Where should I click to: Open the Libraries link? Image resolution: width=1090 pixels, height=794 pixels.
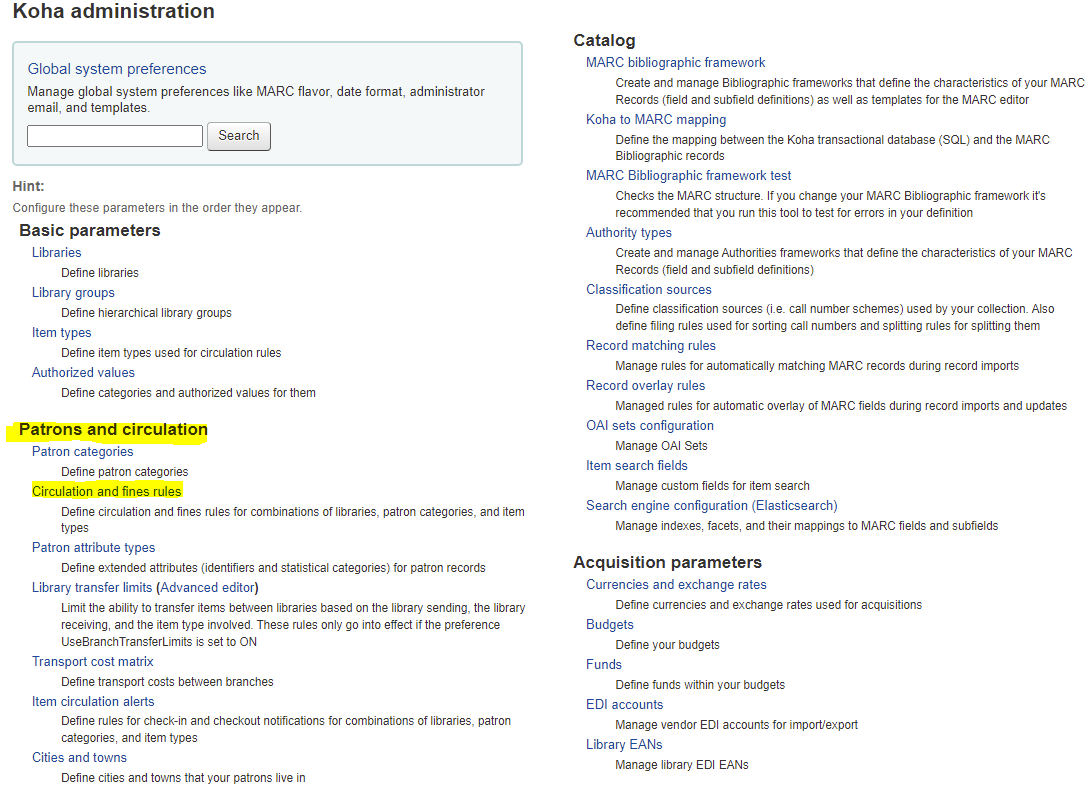(x=56, y=252)
